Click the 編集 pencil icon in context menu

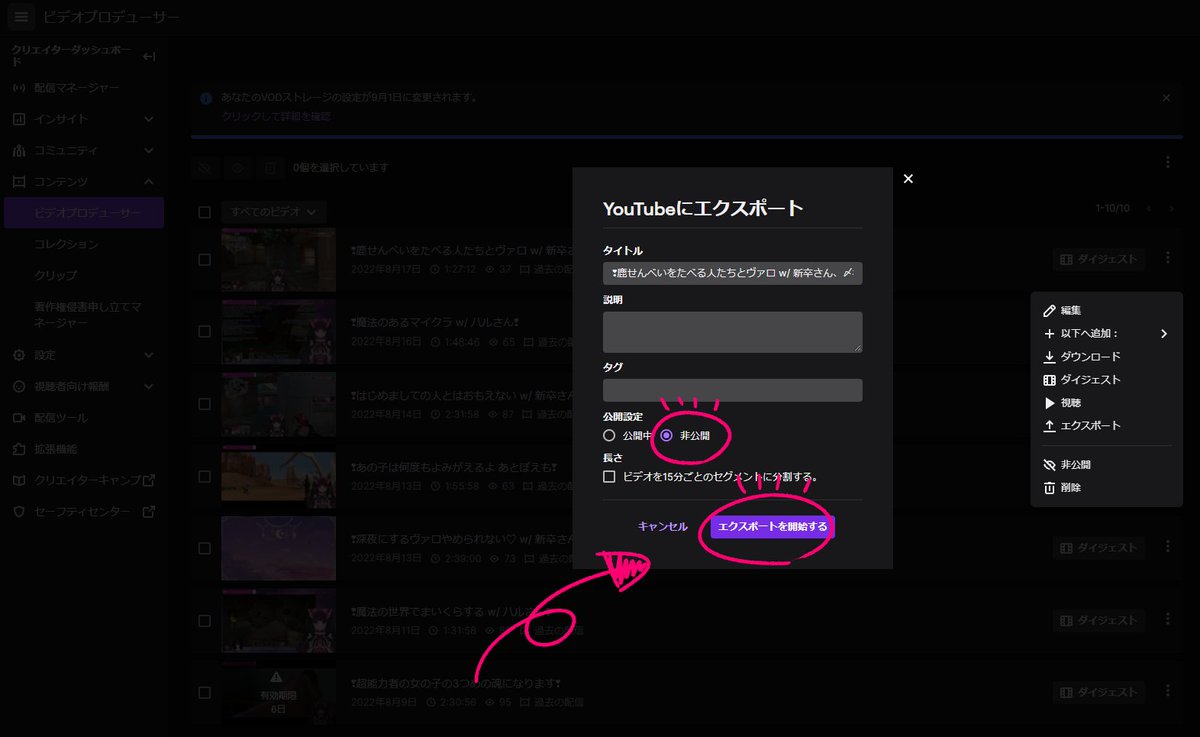pos(1049,311)
